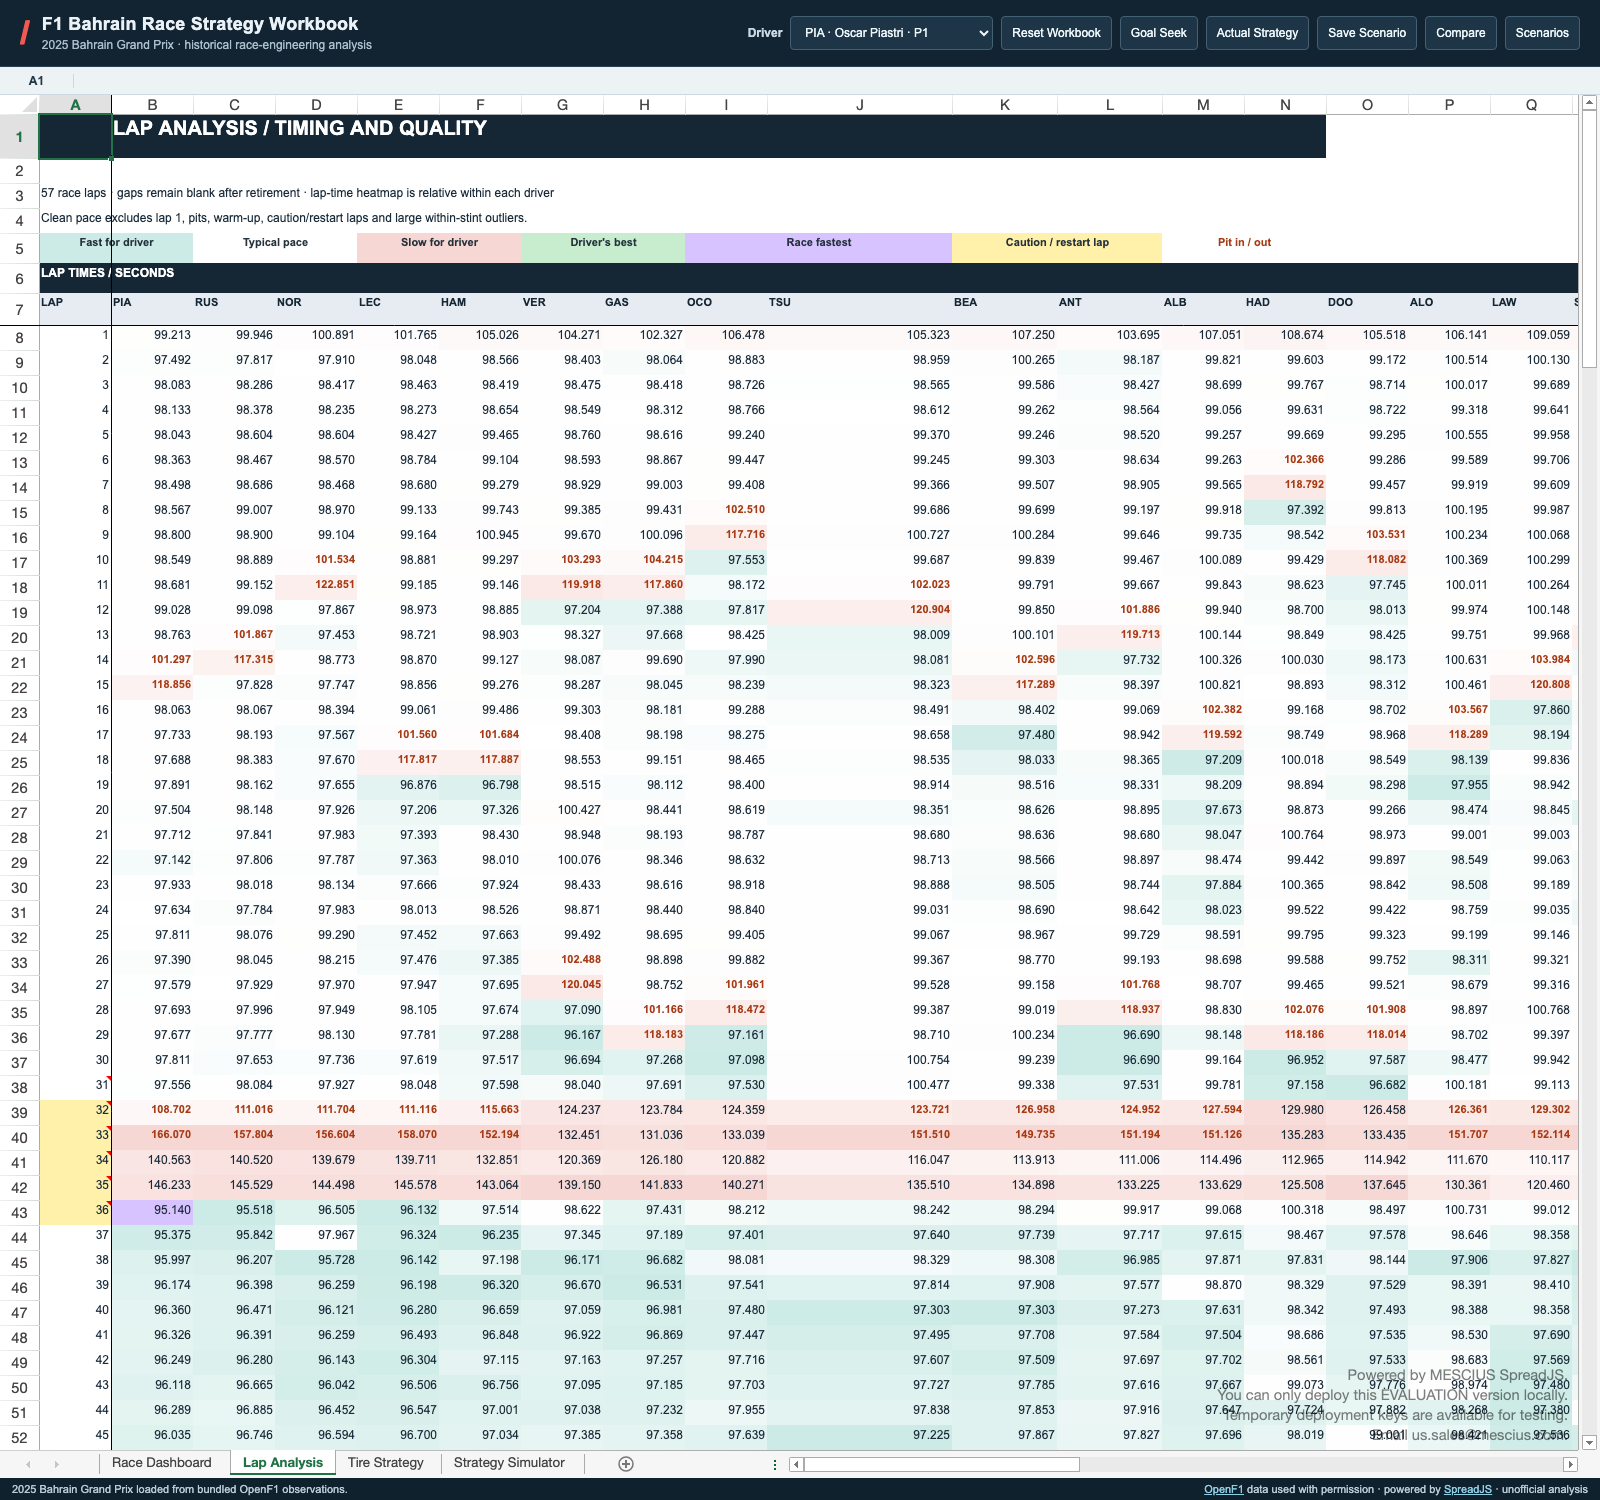Click cell value 120.904 in TSU column
This screenshot has width=1600, height=1500.
click(x=859, y=610)
